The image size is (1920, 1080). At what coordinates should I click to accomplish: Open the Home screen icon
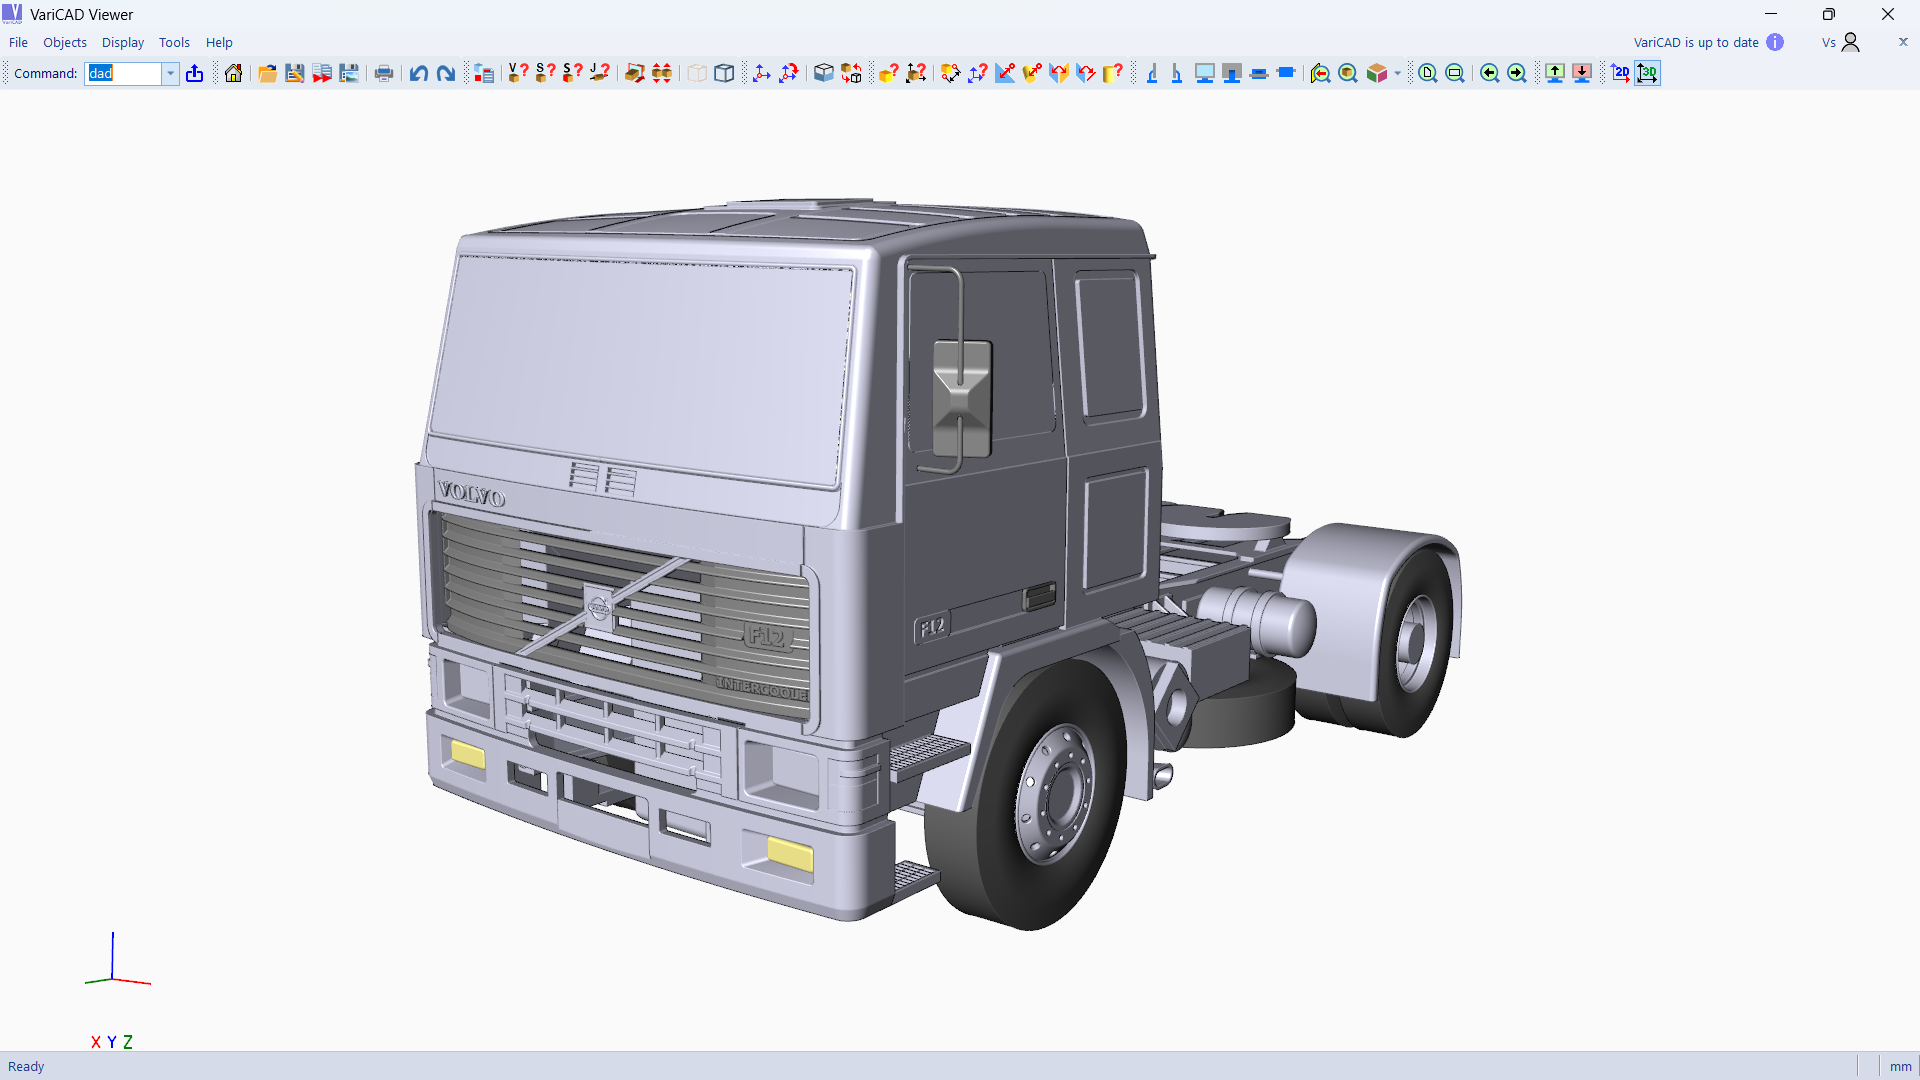coord(232,73)
